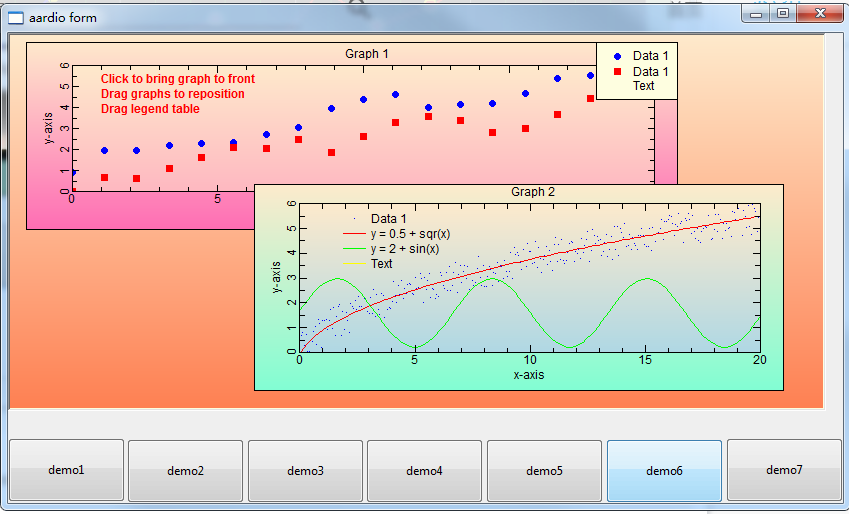Viewport: 849px width, 514px height.
Task: Click the y-axis label of Graph 2
Action: tap(276, 277)
